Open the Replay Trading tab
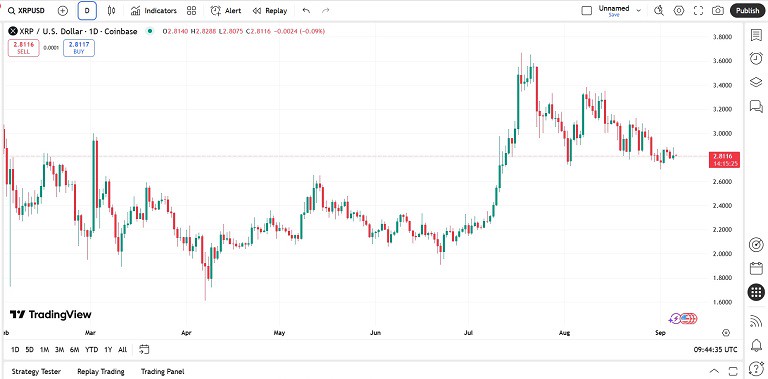 [x=101, y=372]
